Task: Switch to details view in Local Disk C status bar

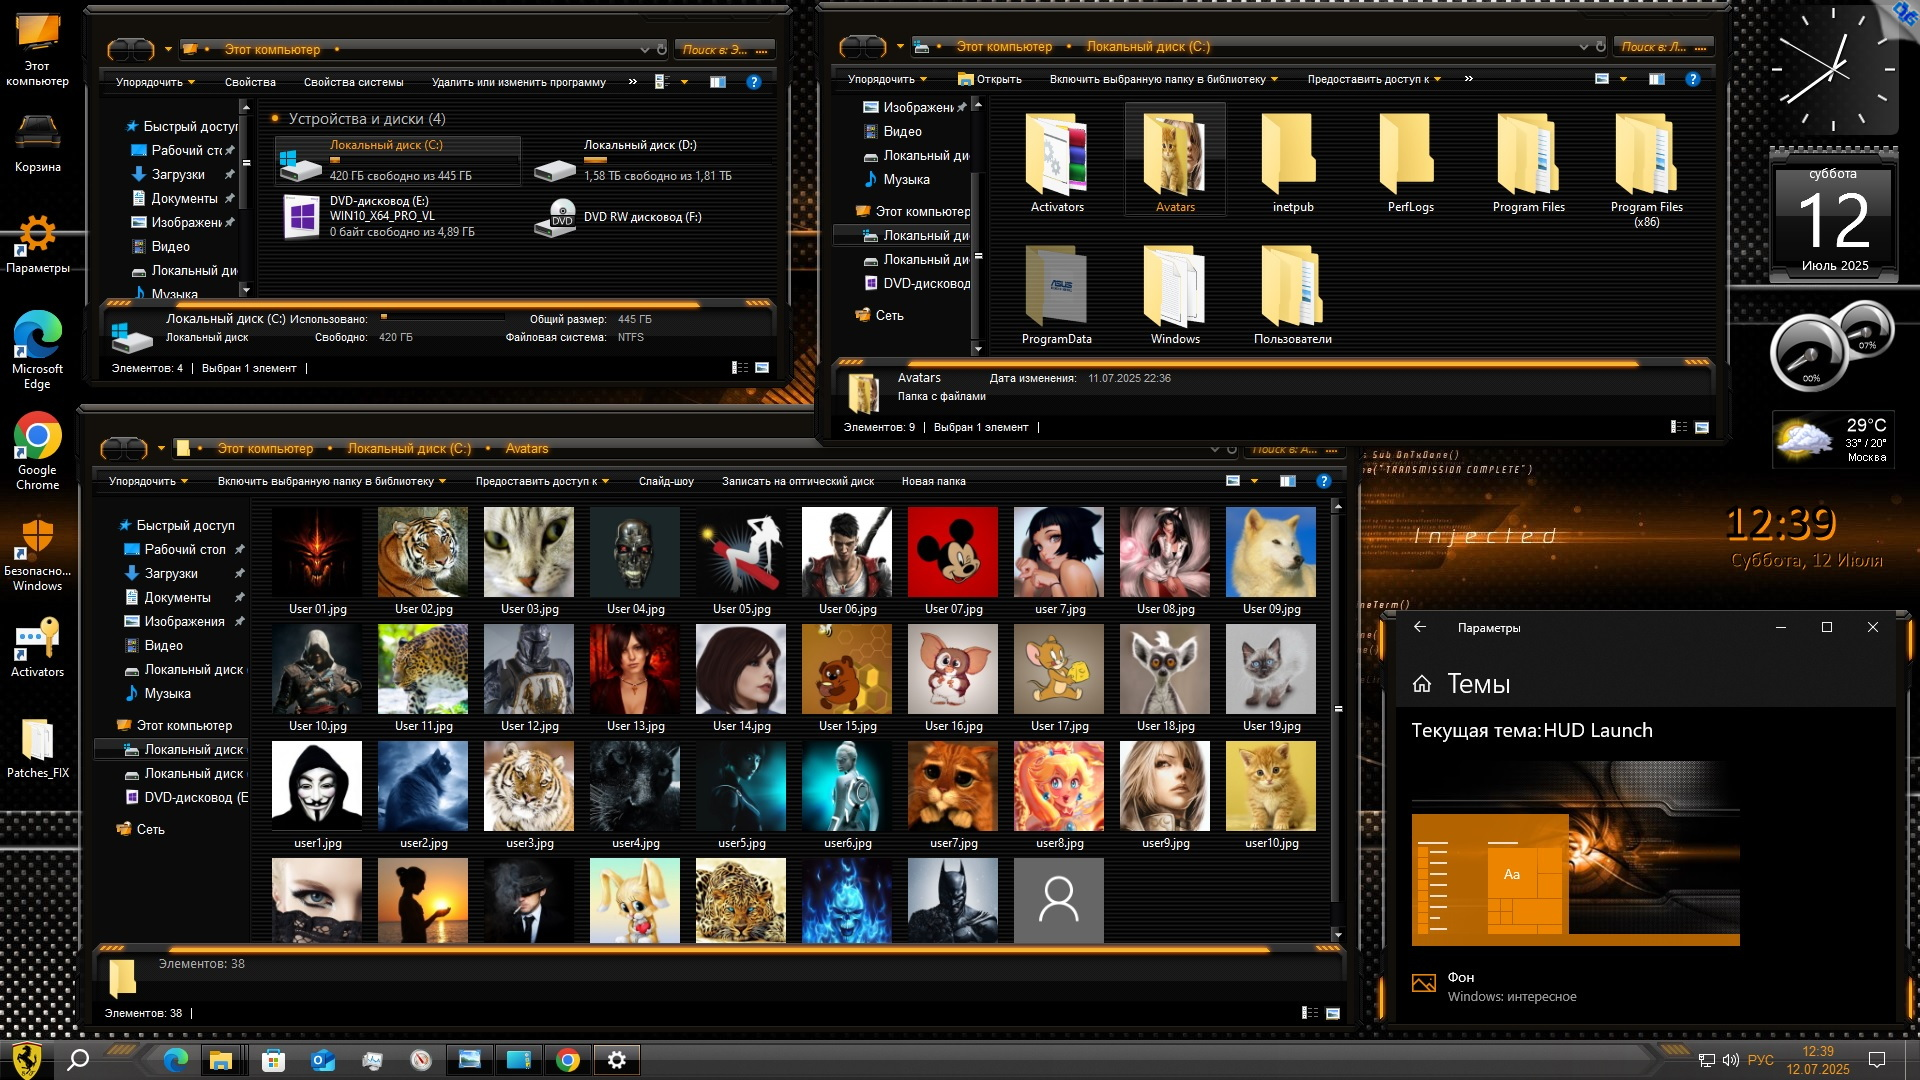Action: pyautogui.click(x=1678, y=427)
